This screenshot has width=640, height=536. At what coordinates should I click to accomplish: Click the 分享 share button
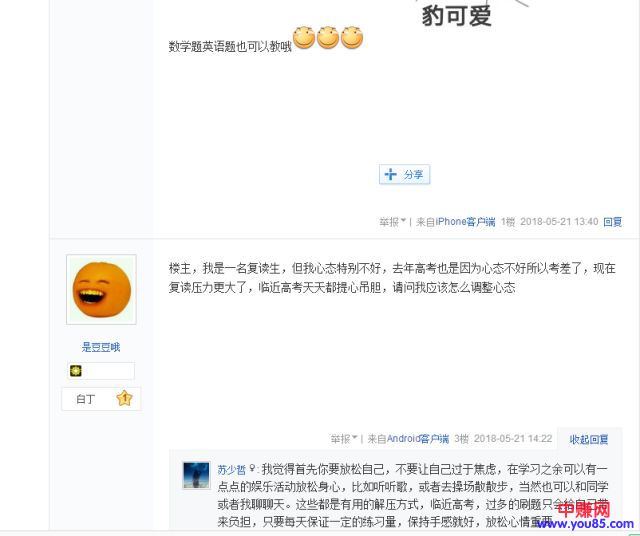(x=404, y=175)
